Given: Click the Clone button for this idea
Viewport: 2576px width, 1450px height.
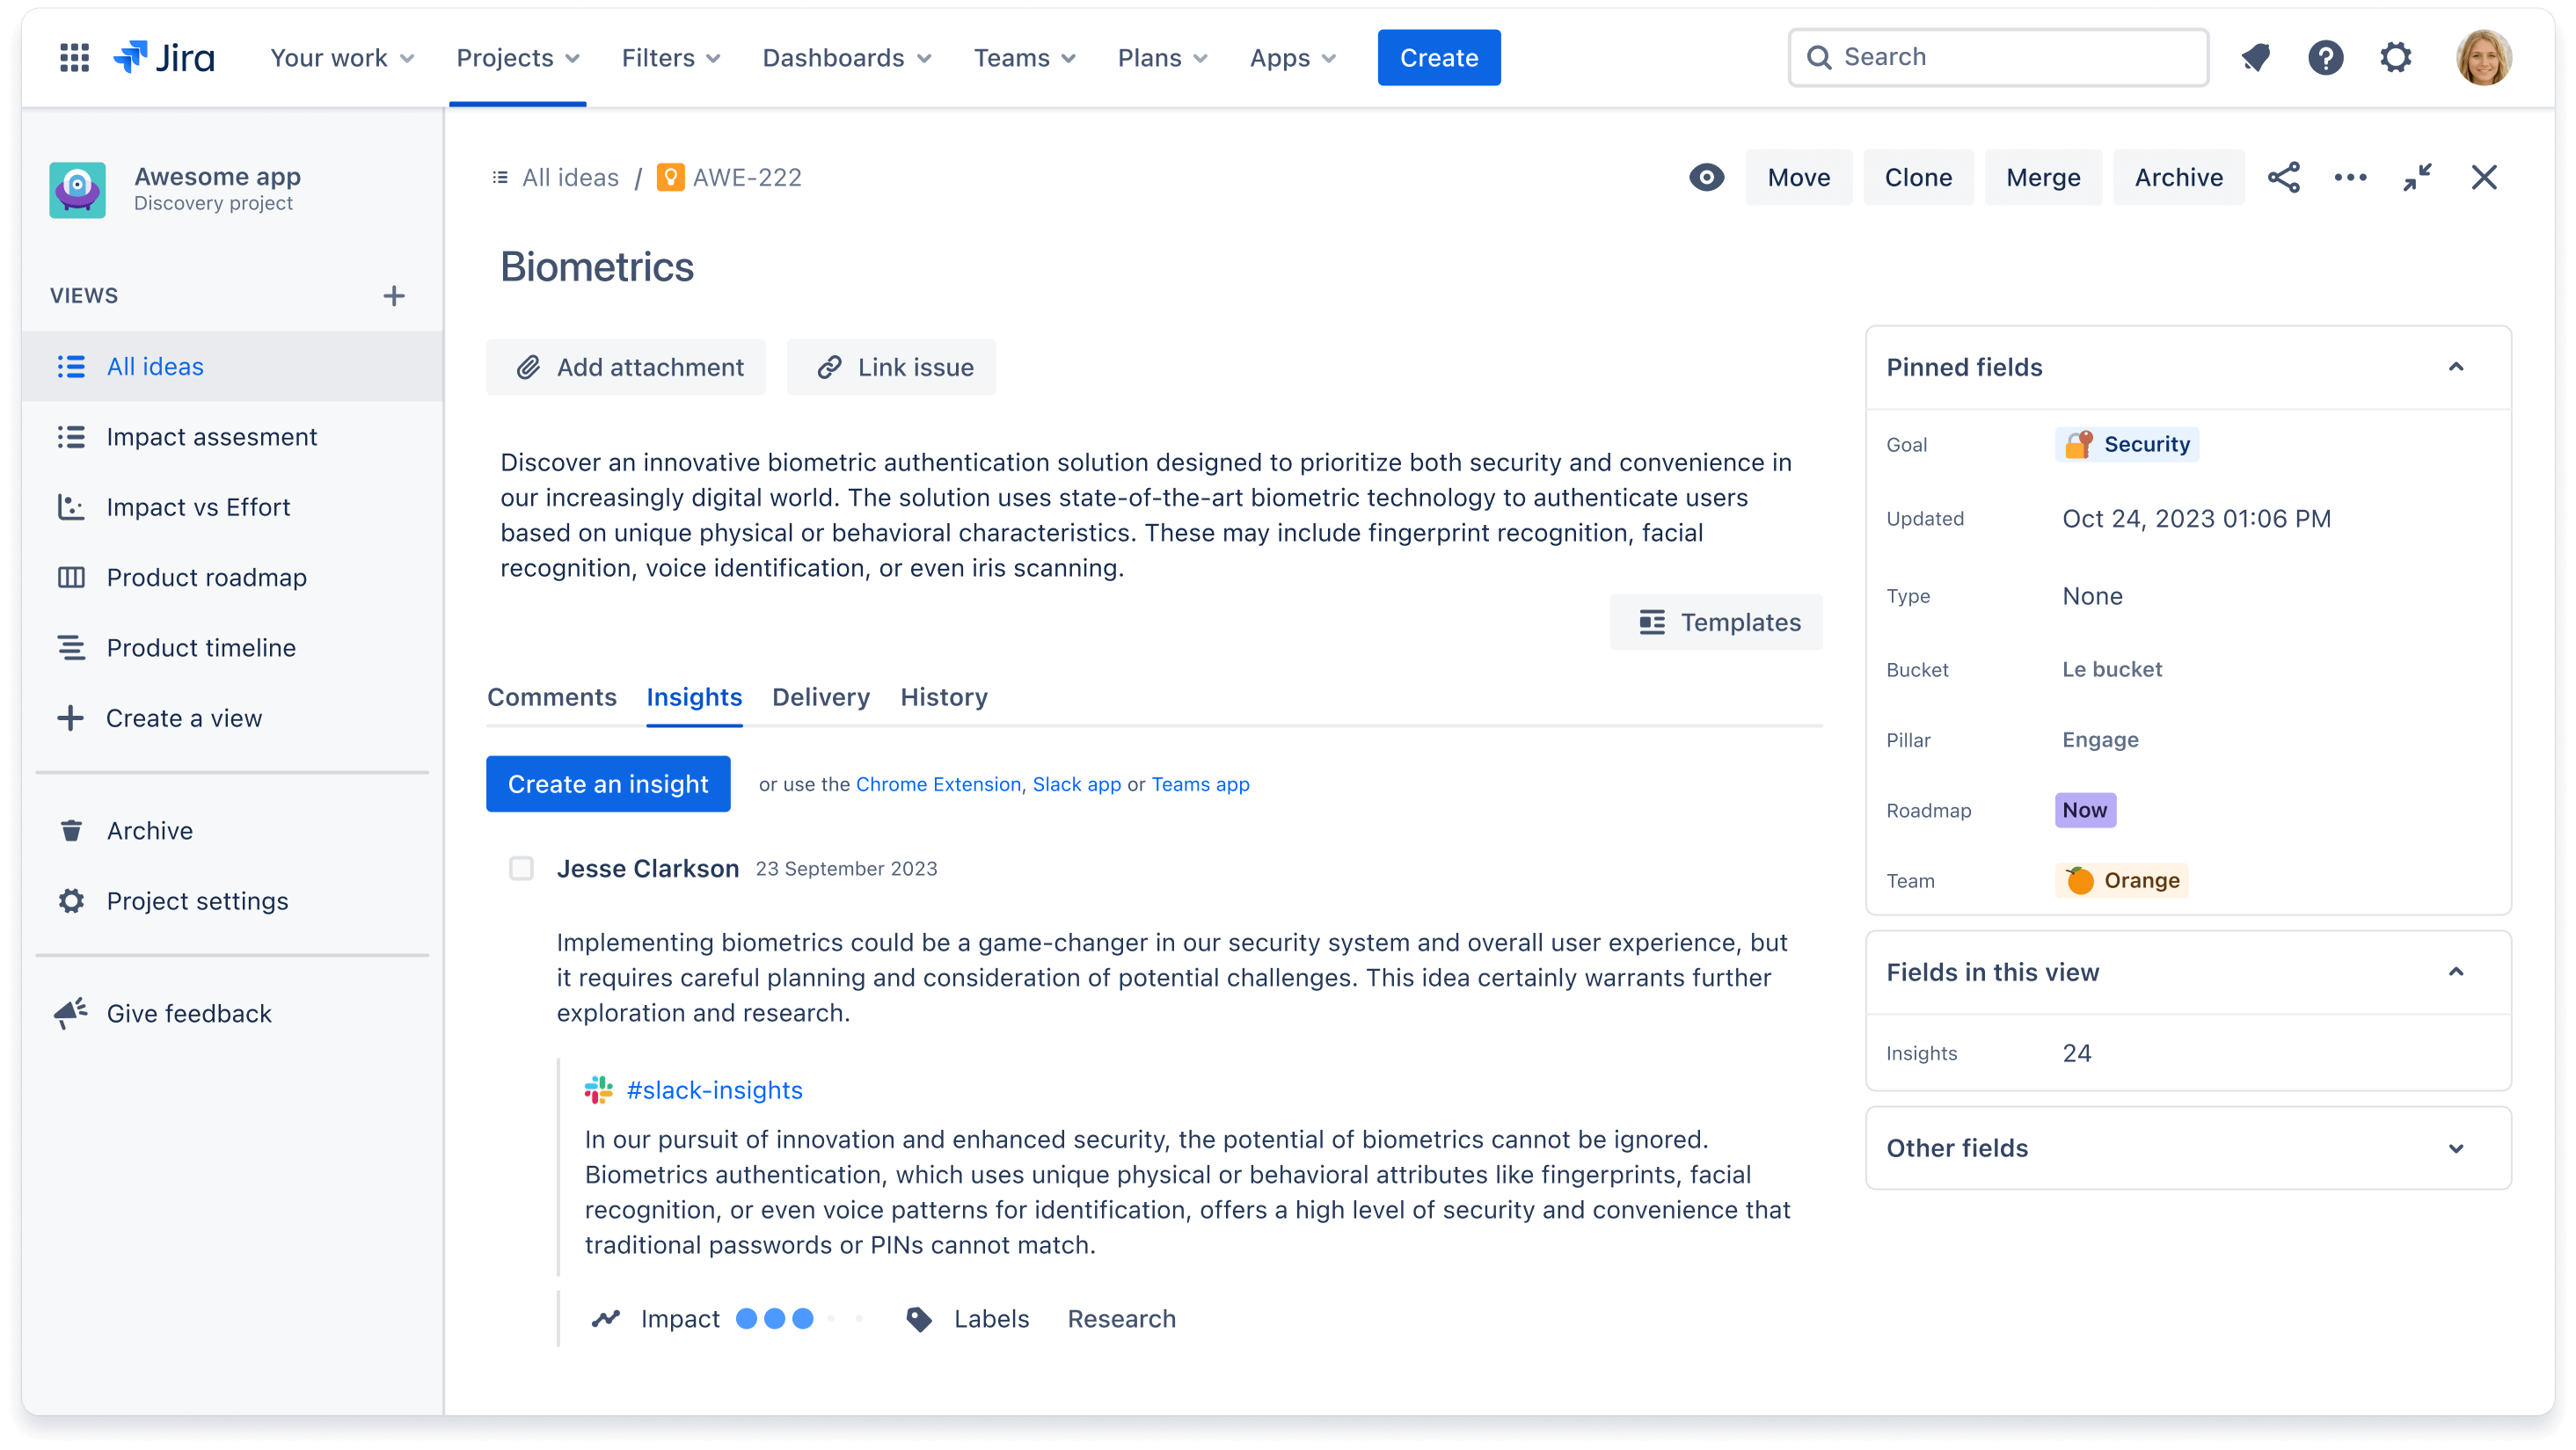Looking at the screenshot, I should [1916, 177].
